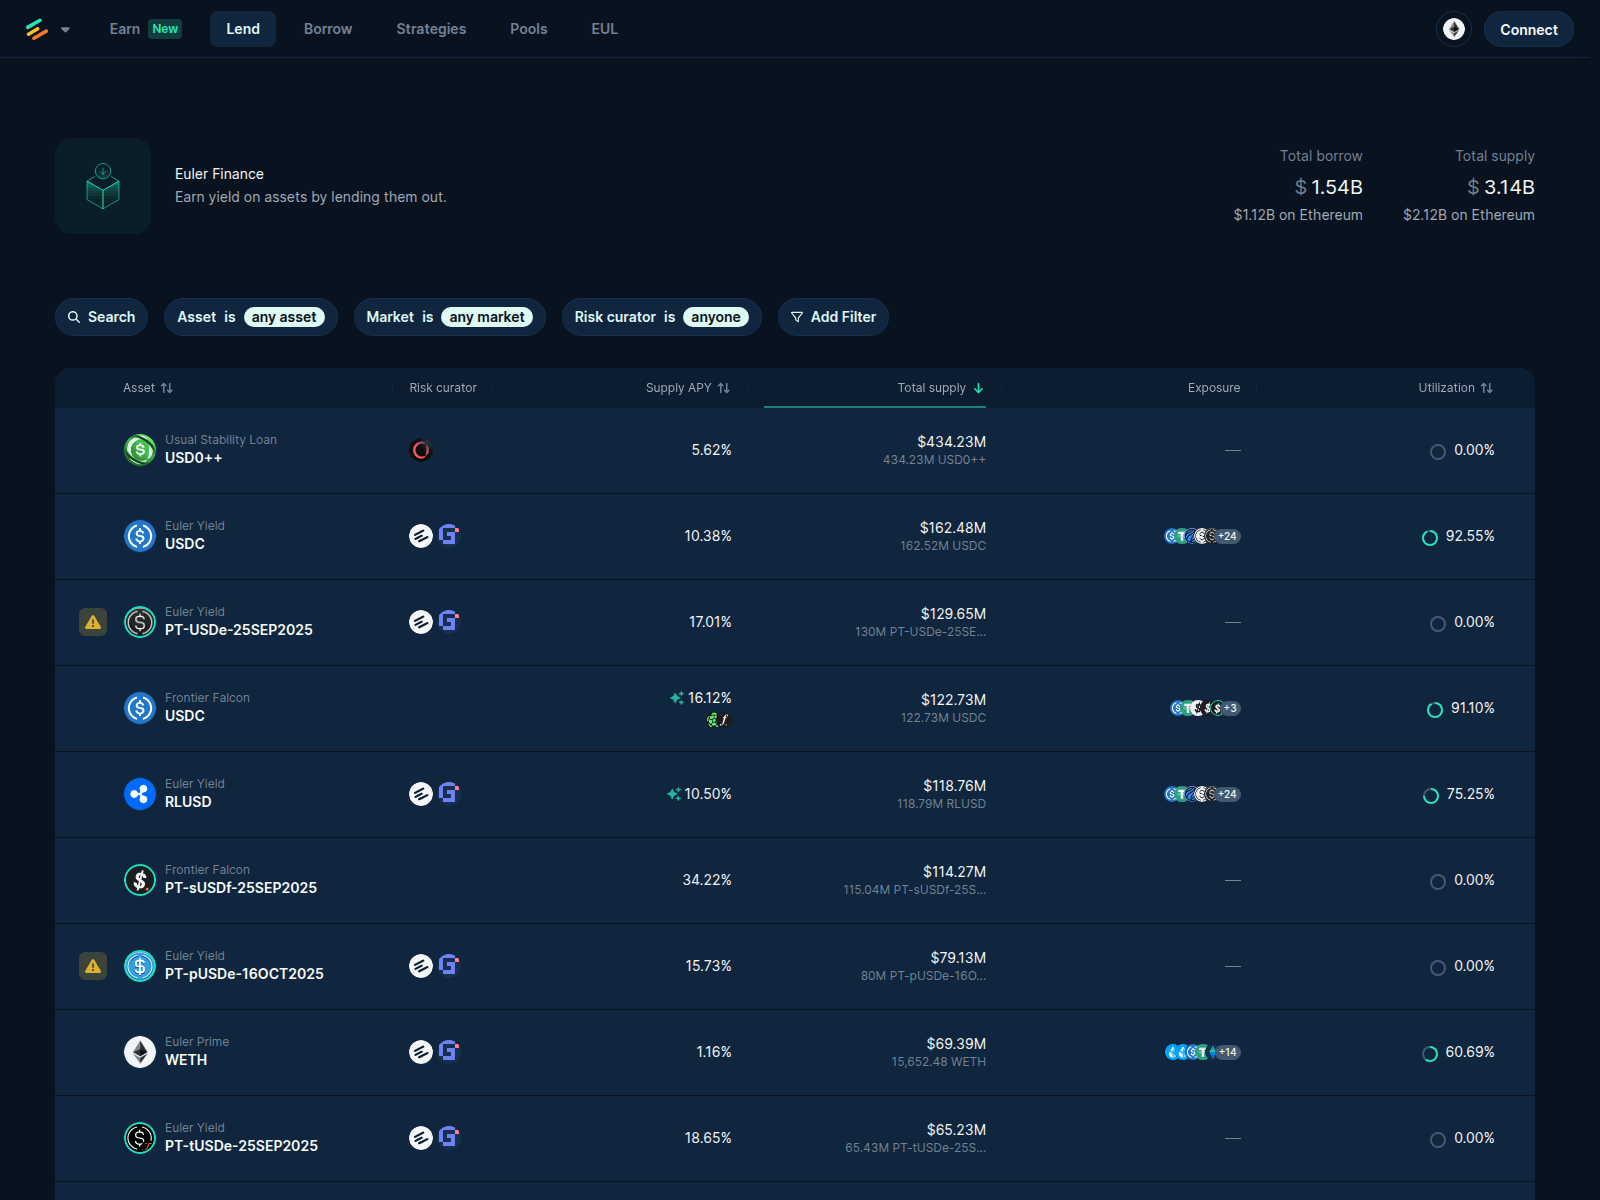Click the Usual risk curator icon
Viewport: 1600px width, 1200px height.
(x=421, y=450)
